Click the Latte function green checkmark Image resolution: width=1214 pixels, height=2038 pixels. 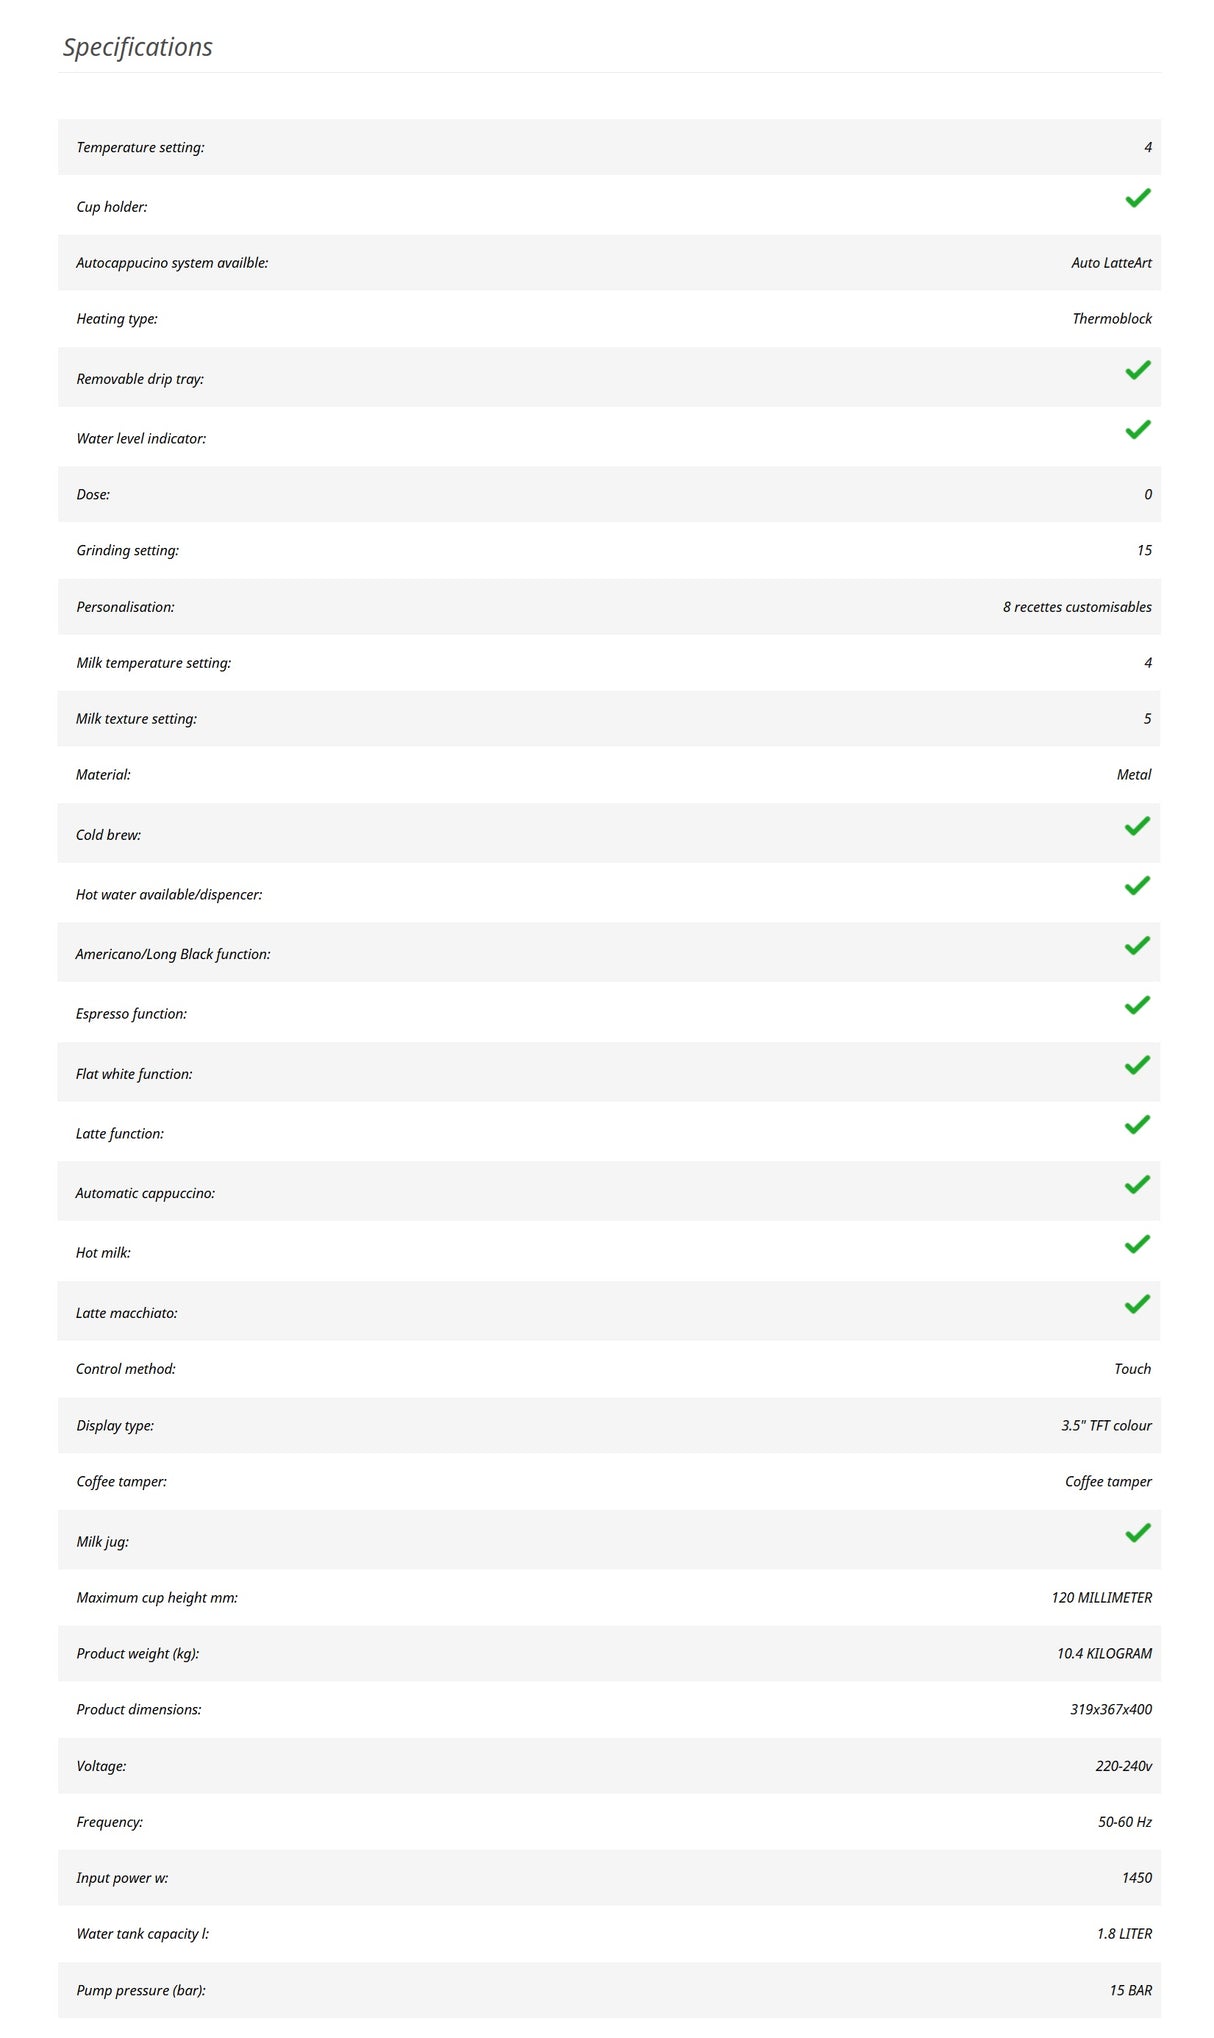[x=1137, y=1125]
